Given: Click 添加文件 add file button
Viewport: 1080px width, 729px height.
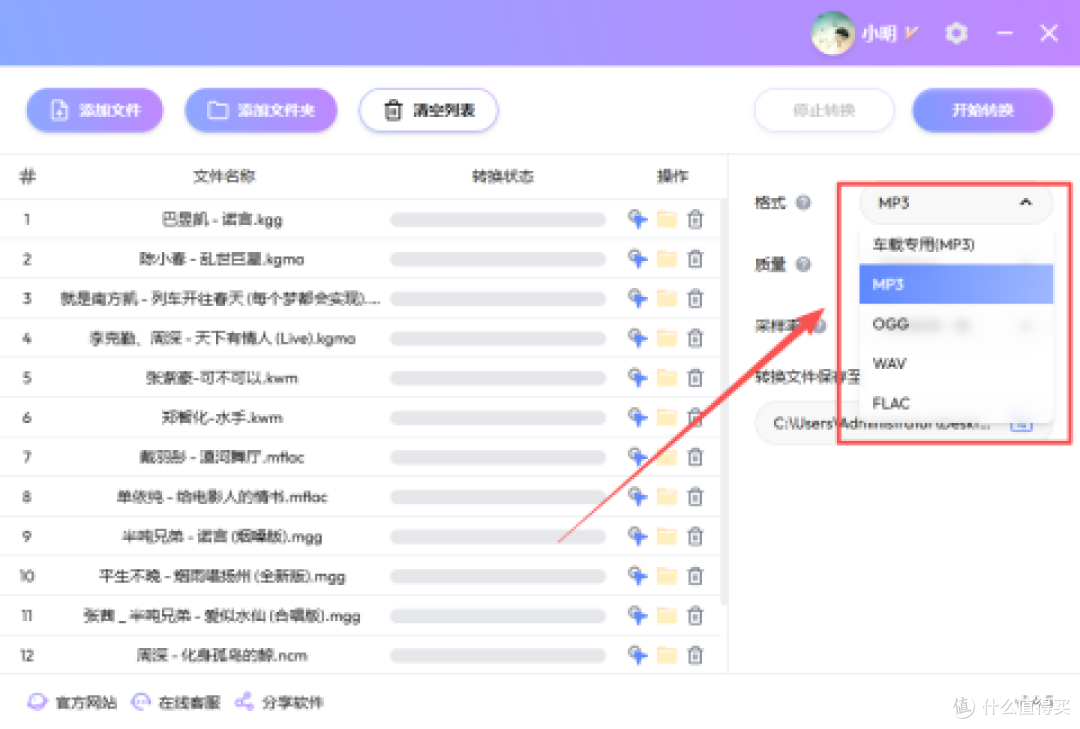Looking at the screenshot, I should coord(95,110).
